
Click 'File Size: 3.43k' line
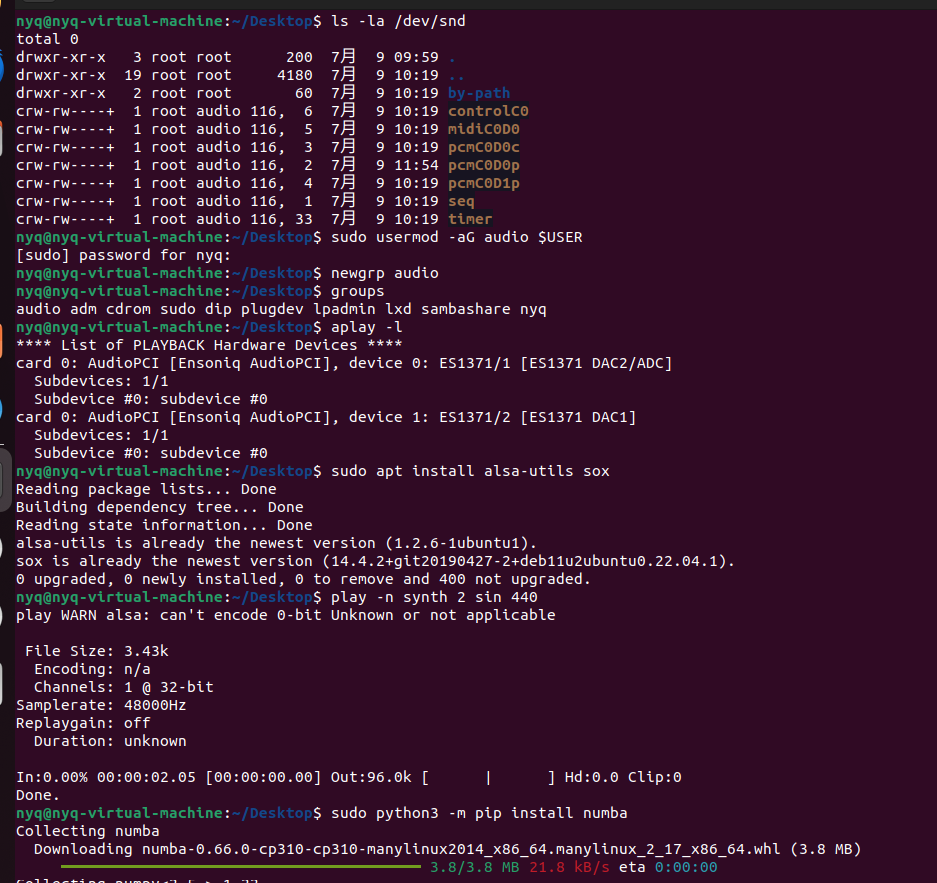pos(97,651)
